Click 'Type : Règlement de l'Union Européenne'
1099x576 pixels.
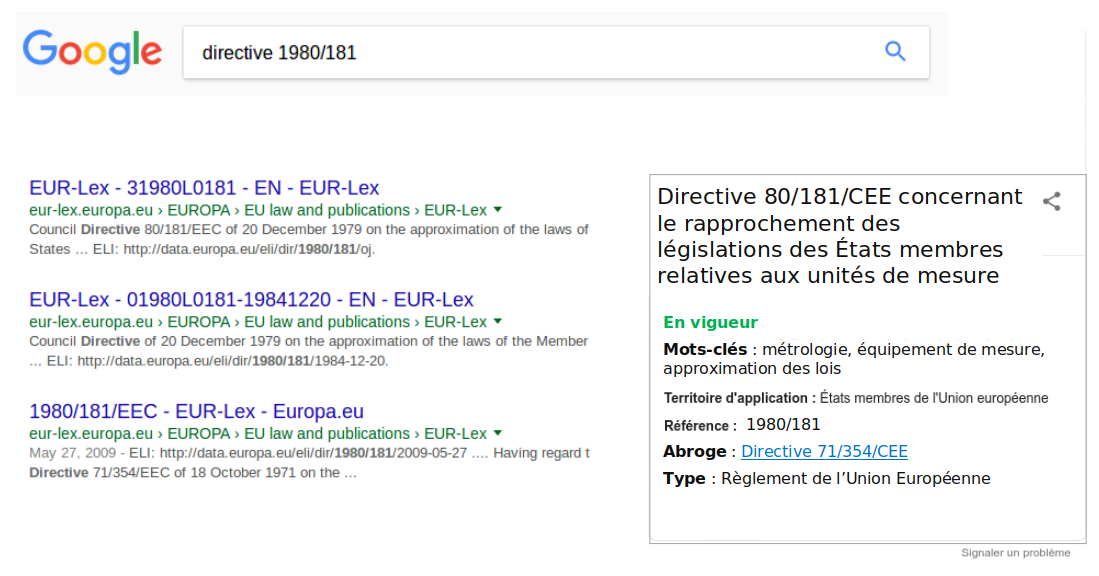point(827,479)
